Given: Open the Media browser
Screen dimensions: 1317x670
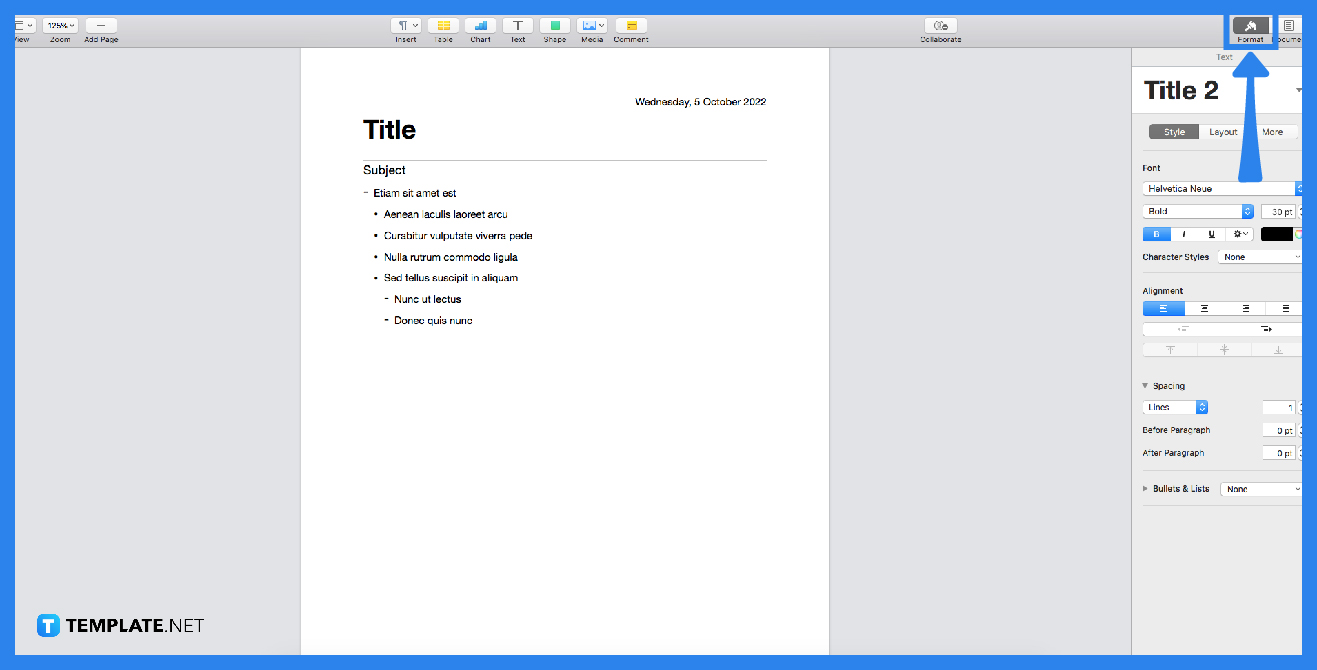Looking at the screenshot, I should click(x=591, y=27).
